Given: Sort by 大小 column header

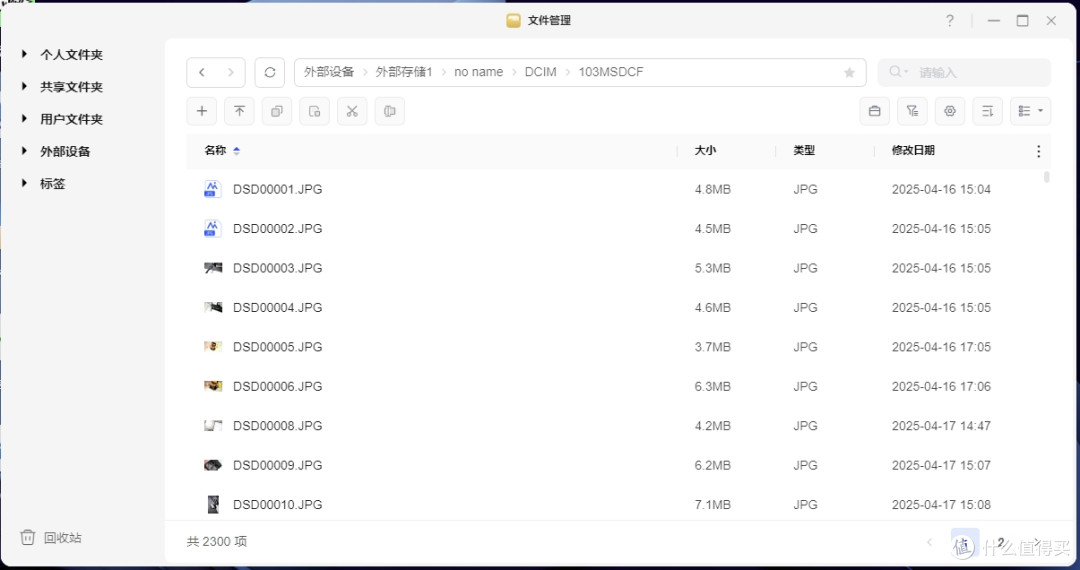Looking at the screenshot, I should [705, 150].
